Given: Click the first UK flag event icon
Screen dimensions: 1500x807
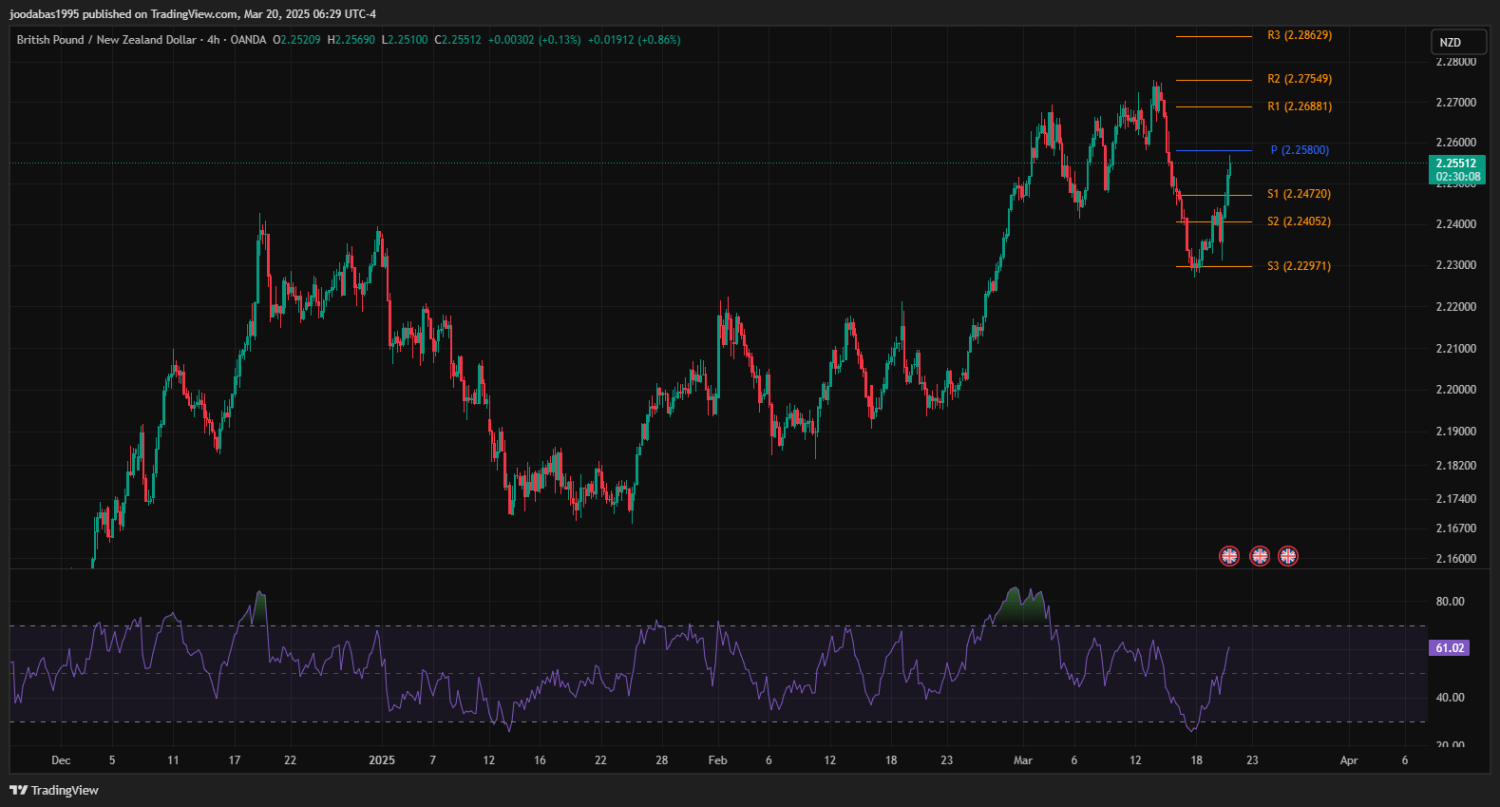Looking at the screenshot, I should point(1229,555).
